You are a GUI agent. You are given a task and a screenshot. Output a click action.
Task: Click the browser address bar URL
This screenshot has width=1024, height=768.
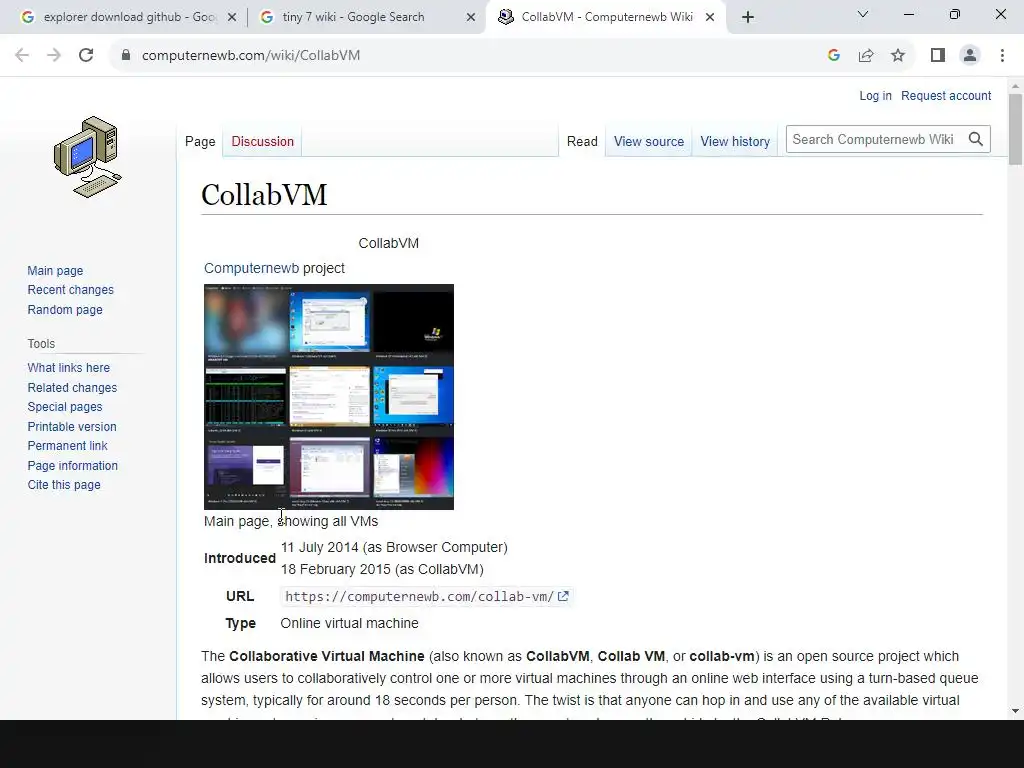[251, 56]
